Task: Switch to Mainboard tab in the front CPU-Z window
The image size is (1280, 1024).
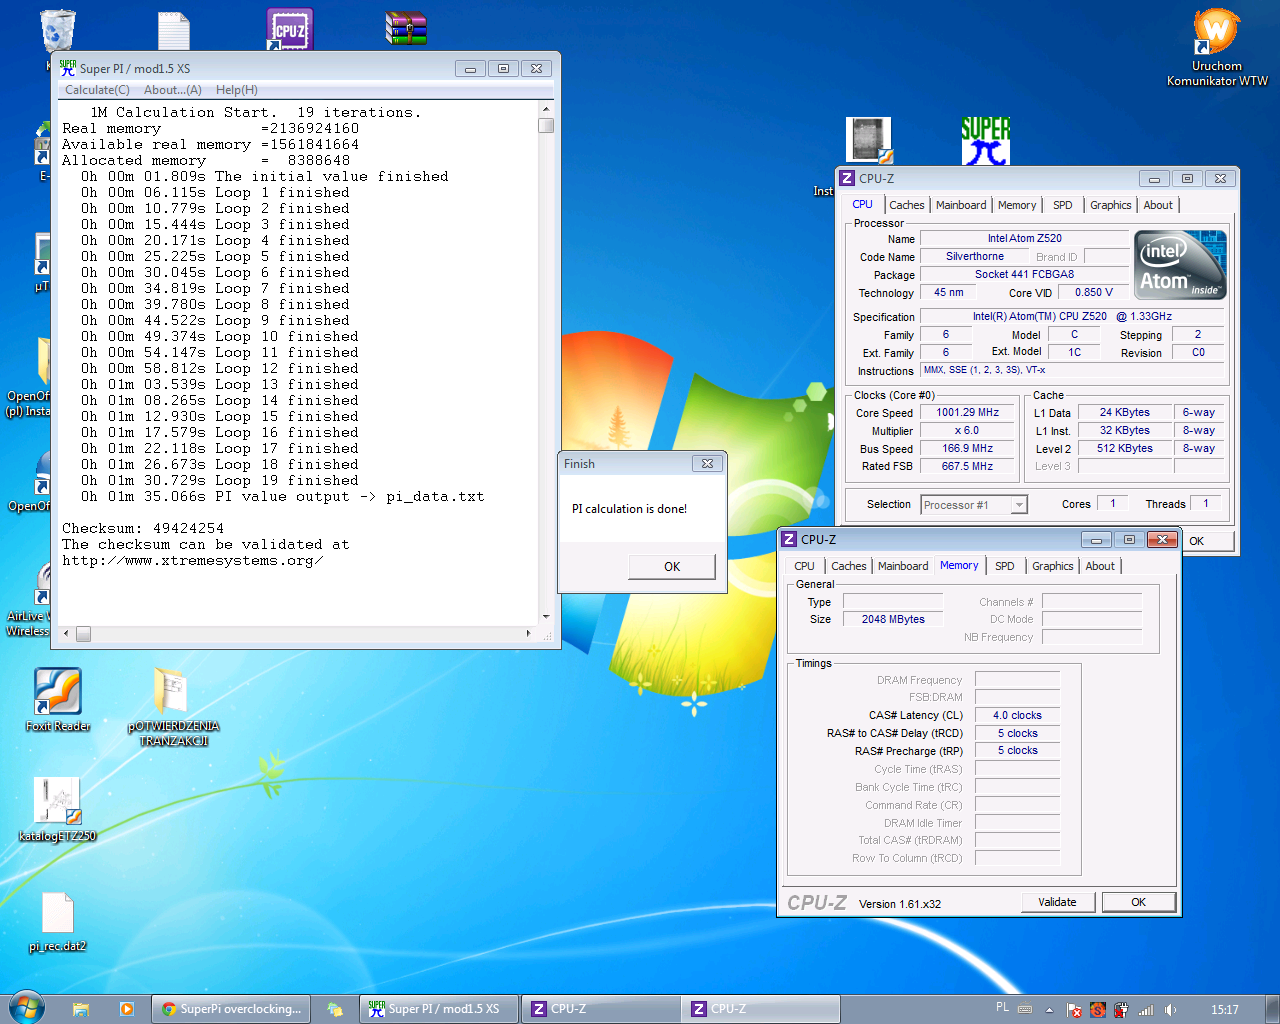Action: pos(903,566)
